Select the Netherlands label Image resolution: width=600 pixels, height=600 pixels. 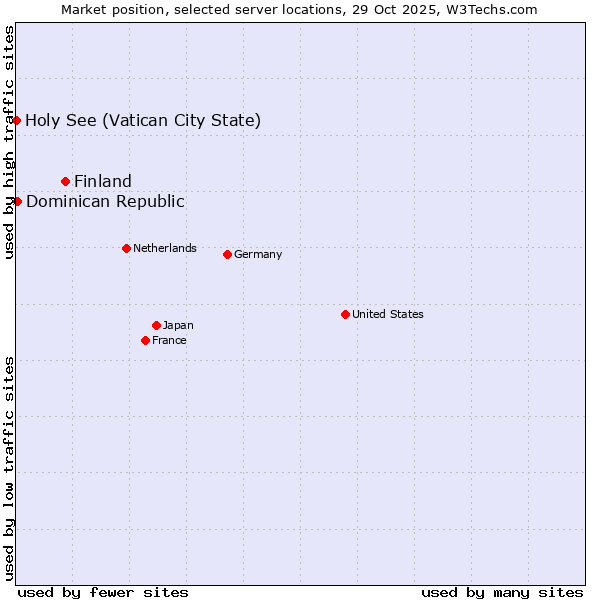165,248
